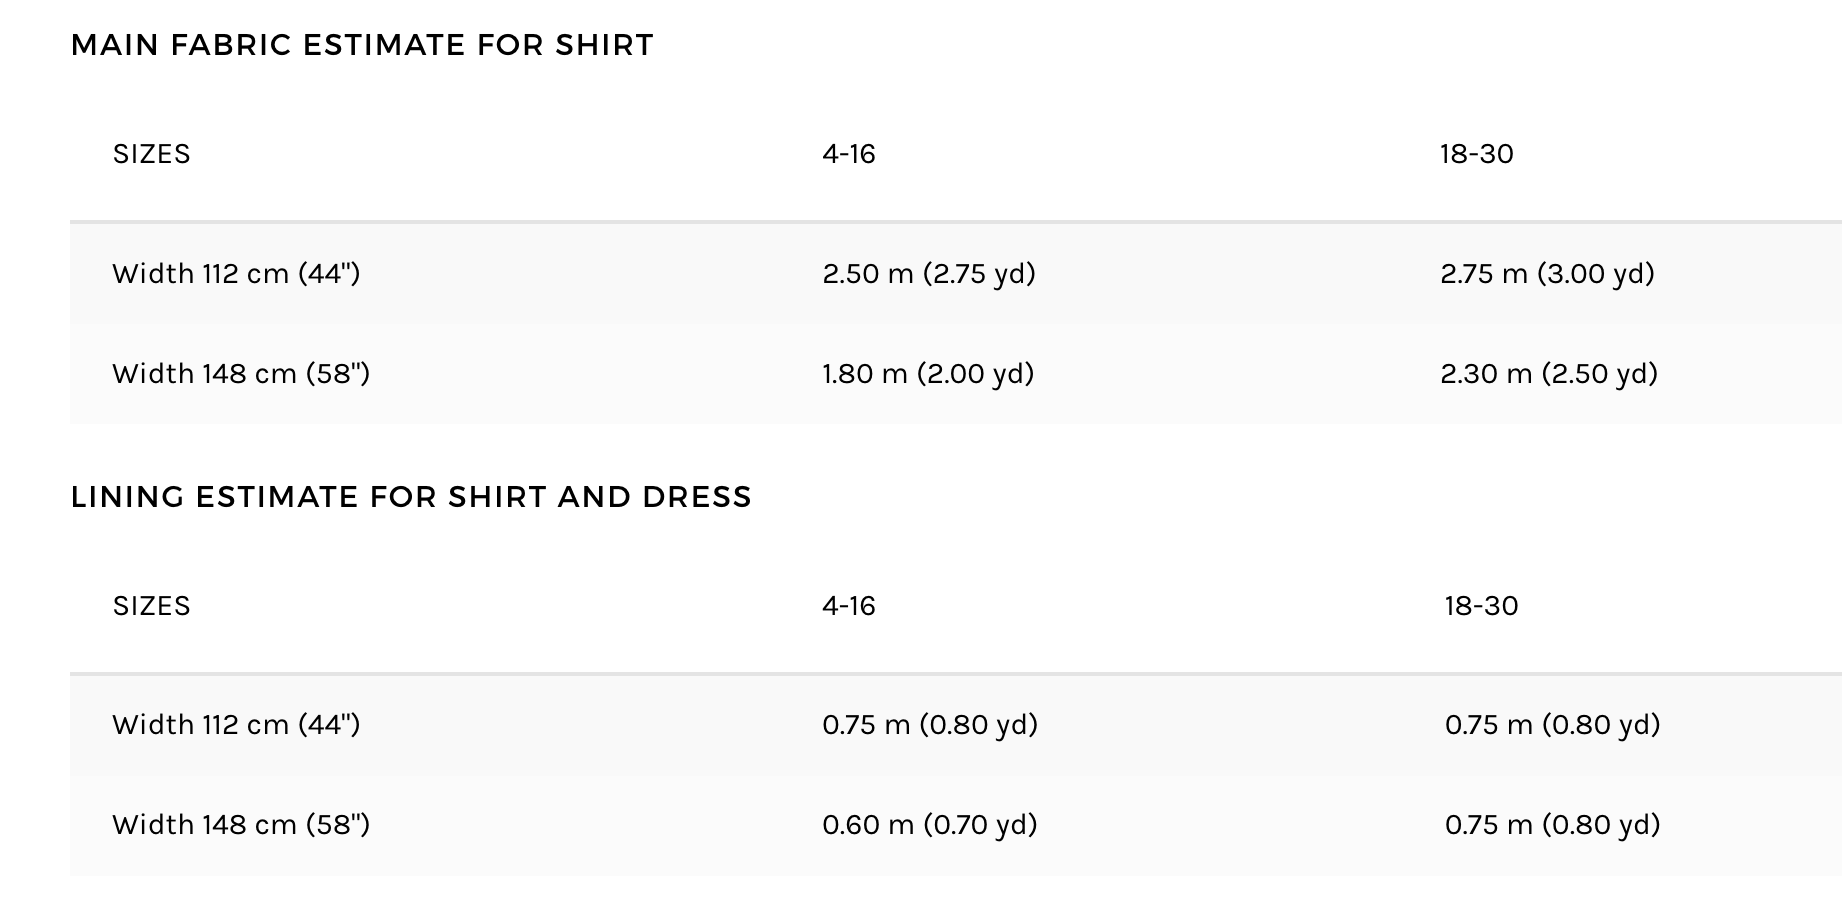Click the "Lining Estimate for Shirt and Dress" heading
Viewport: 1842px width, 920px height.
pyautogui.click(x=411, y=497)
